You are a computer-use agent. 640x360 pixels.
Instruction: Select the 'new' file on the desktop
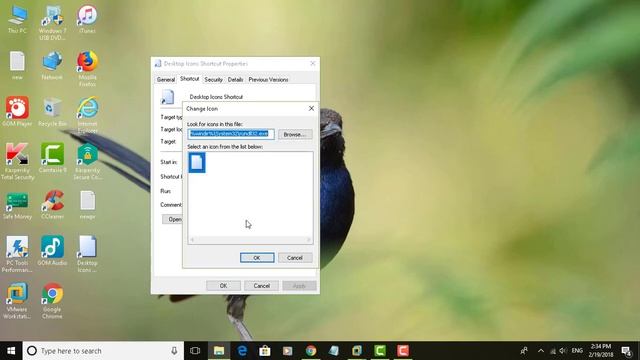click(x=17, y=65)
